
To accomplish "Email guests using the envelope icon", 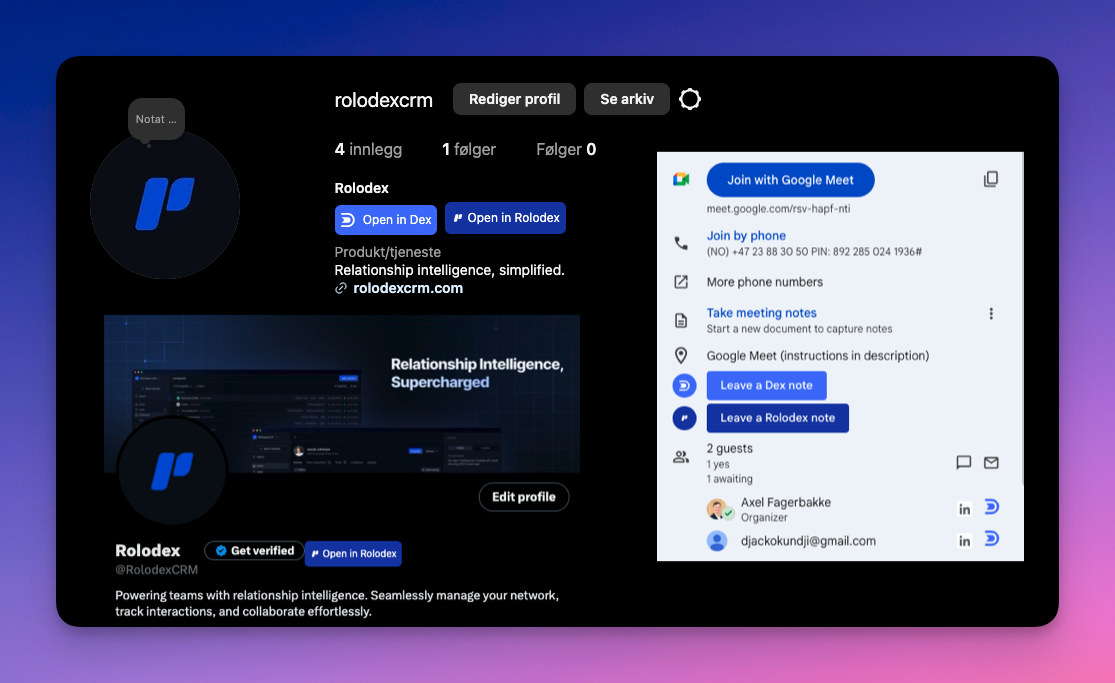I will 991,462.
